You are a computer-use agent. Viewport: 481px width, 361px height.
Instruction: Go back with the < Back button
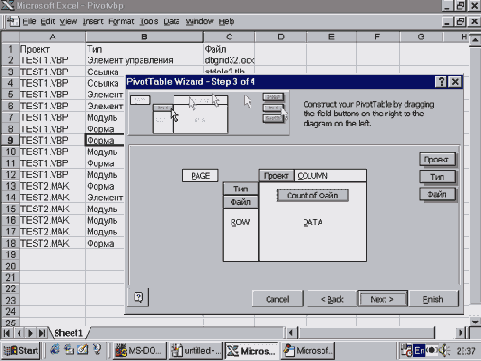(332, 299)
